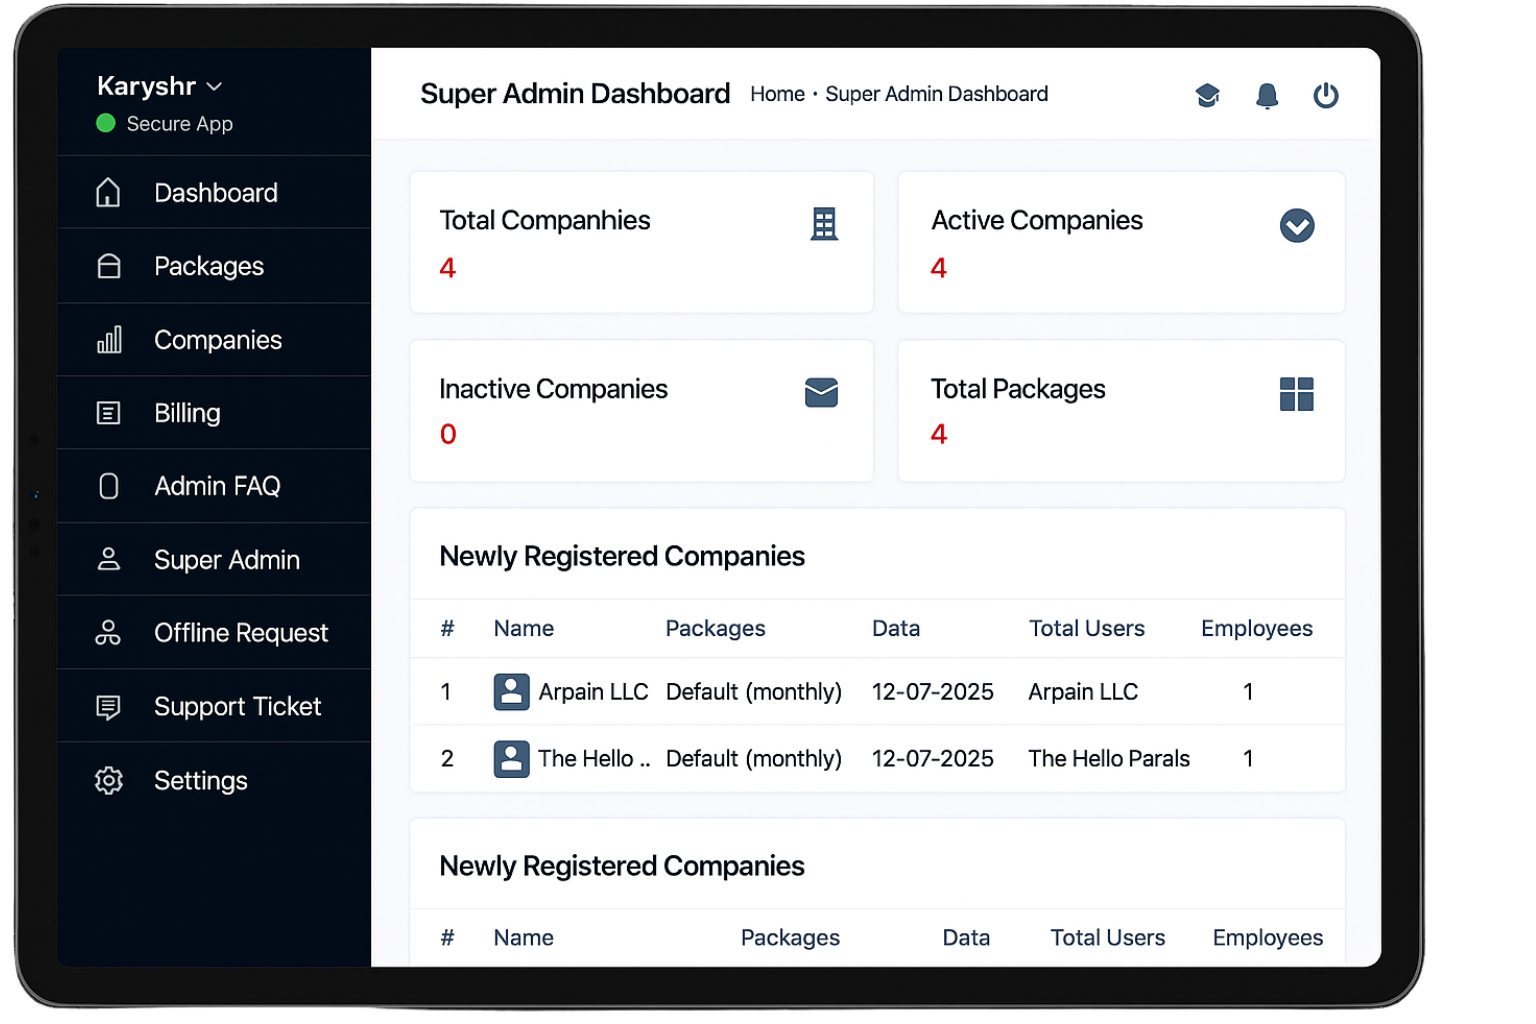Image resolution: width=1536 pixels, height=1024 pixels.
Task: Click The Hello company avatar icon
Action: [x=511, y=759]
